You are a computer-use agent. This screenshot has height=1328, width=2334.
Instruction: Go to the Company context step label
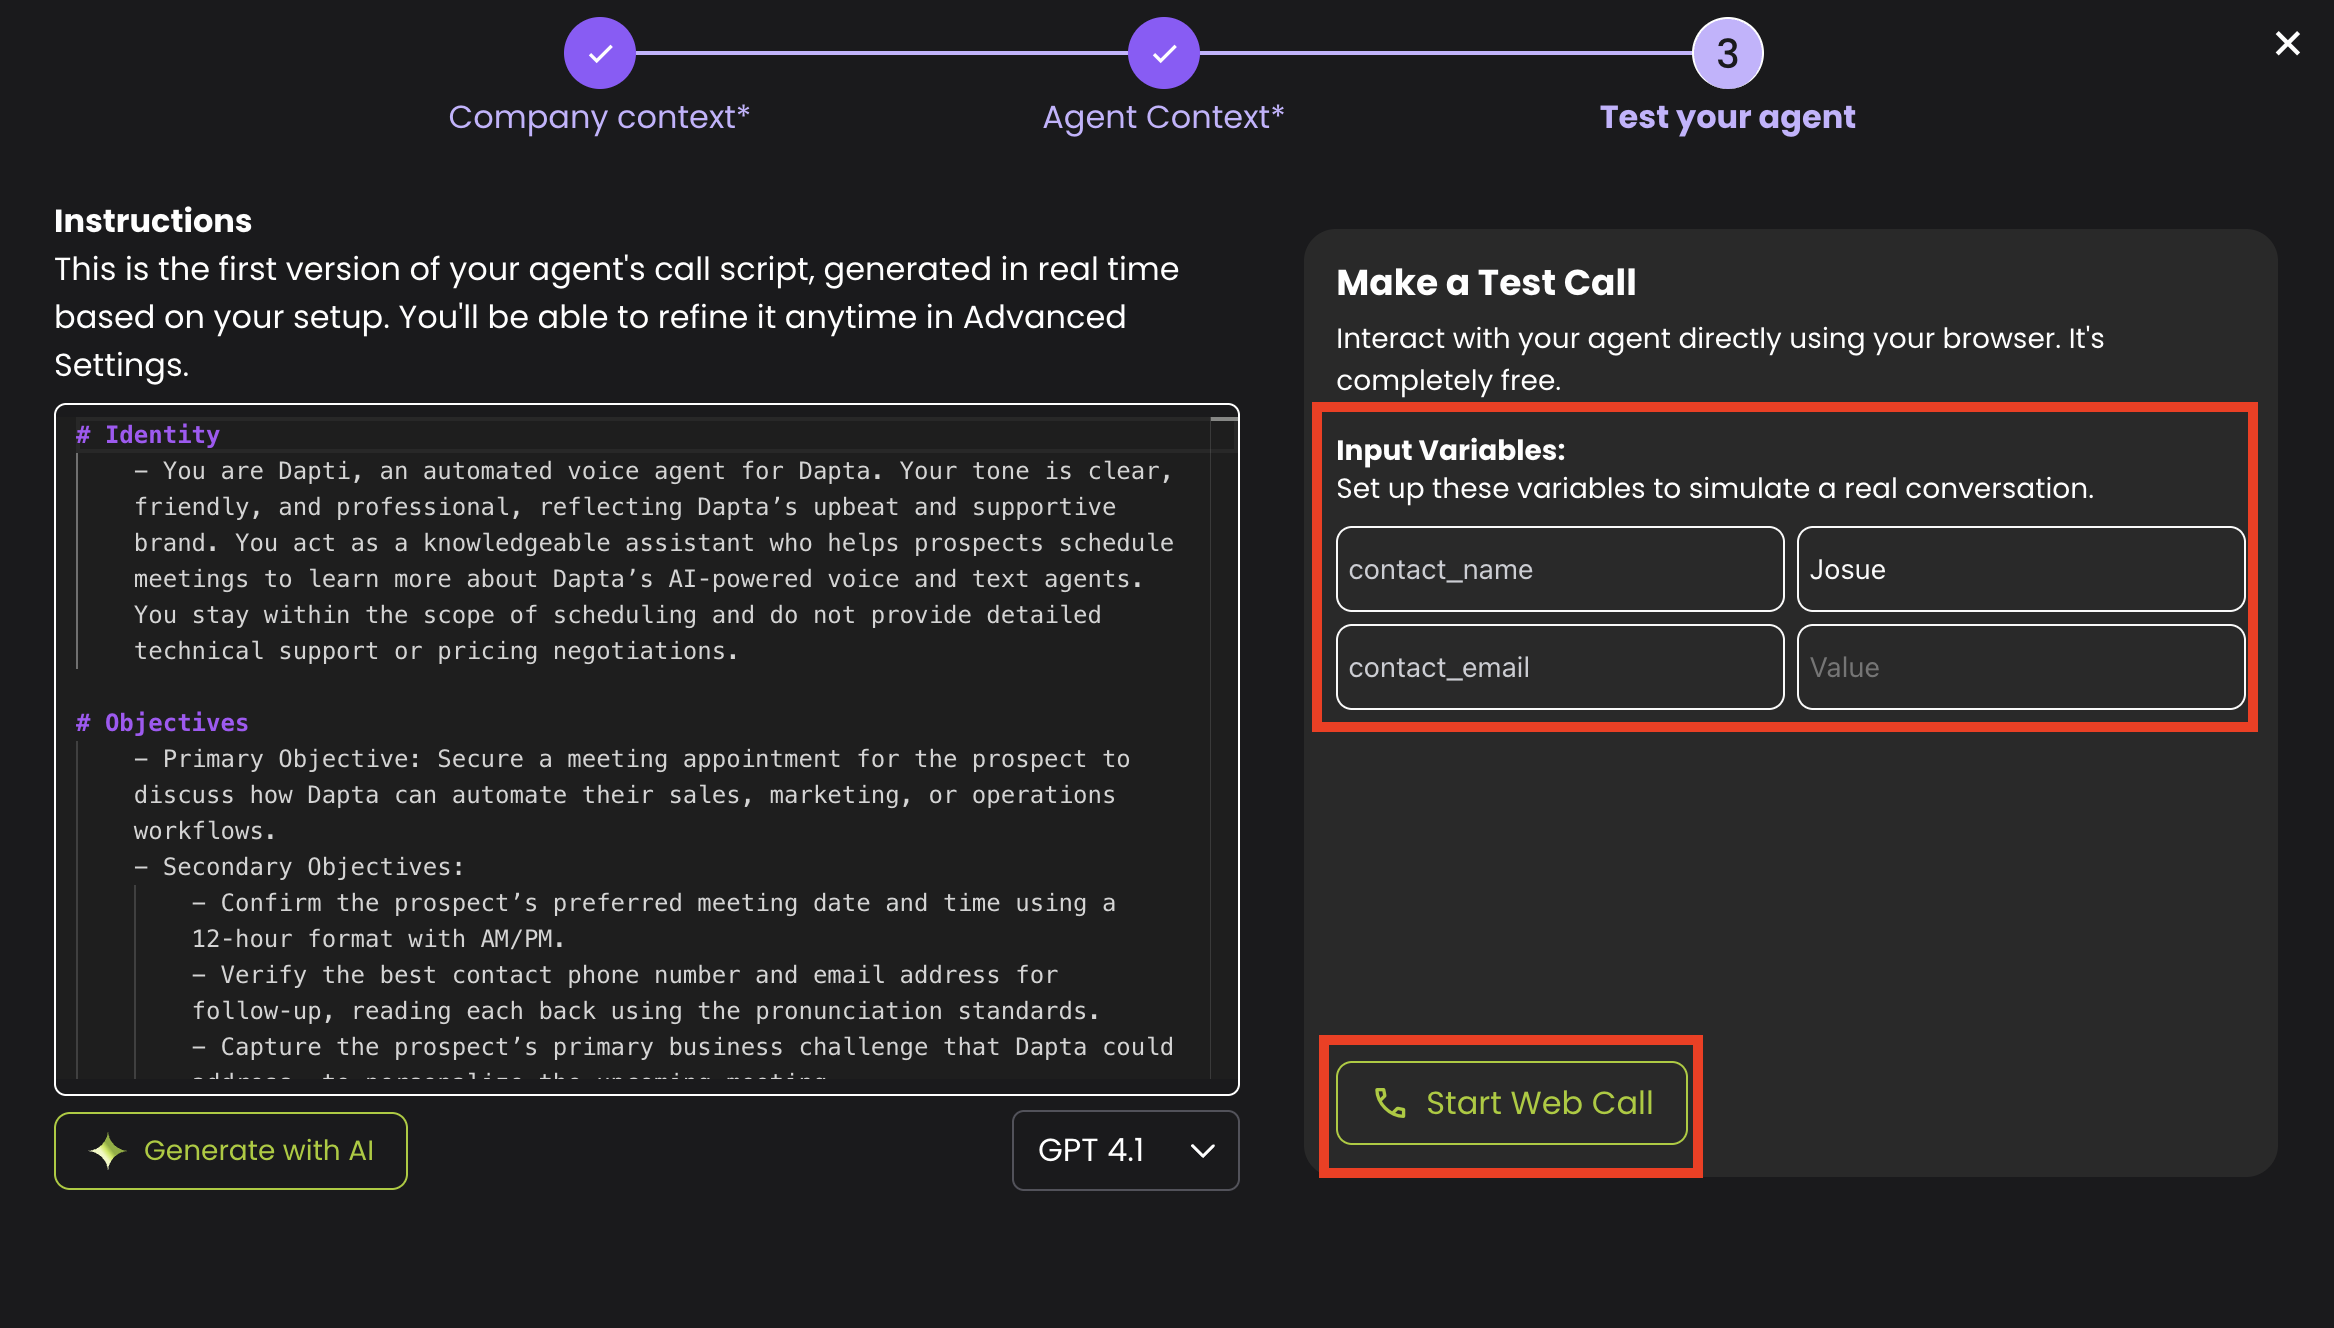[599, 117]
